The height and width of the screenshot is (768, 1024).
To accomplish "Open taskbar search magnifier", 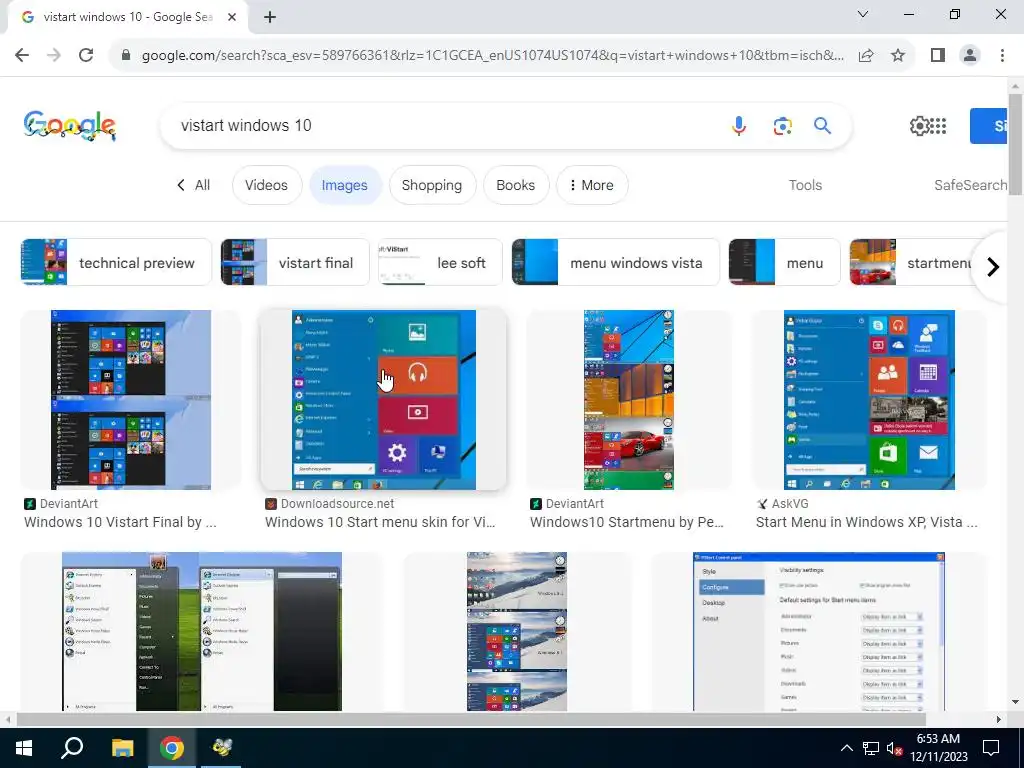I will (x=72, y=748).
